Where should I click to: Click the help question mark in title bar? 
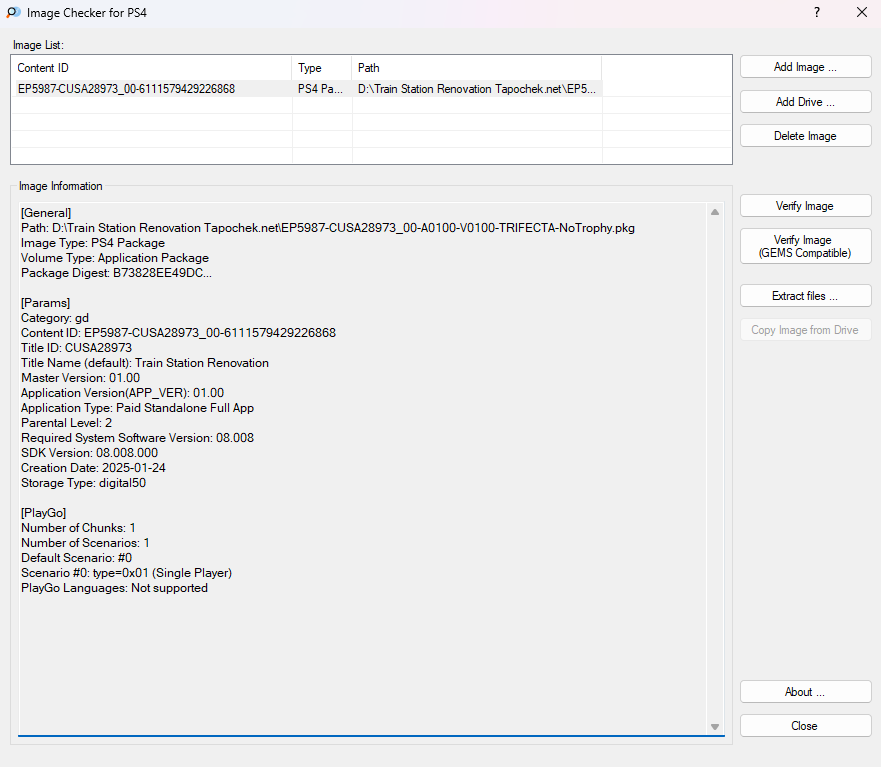817,12
